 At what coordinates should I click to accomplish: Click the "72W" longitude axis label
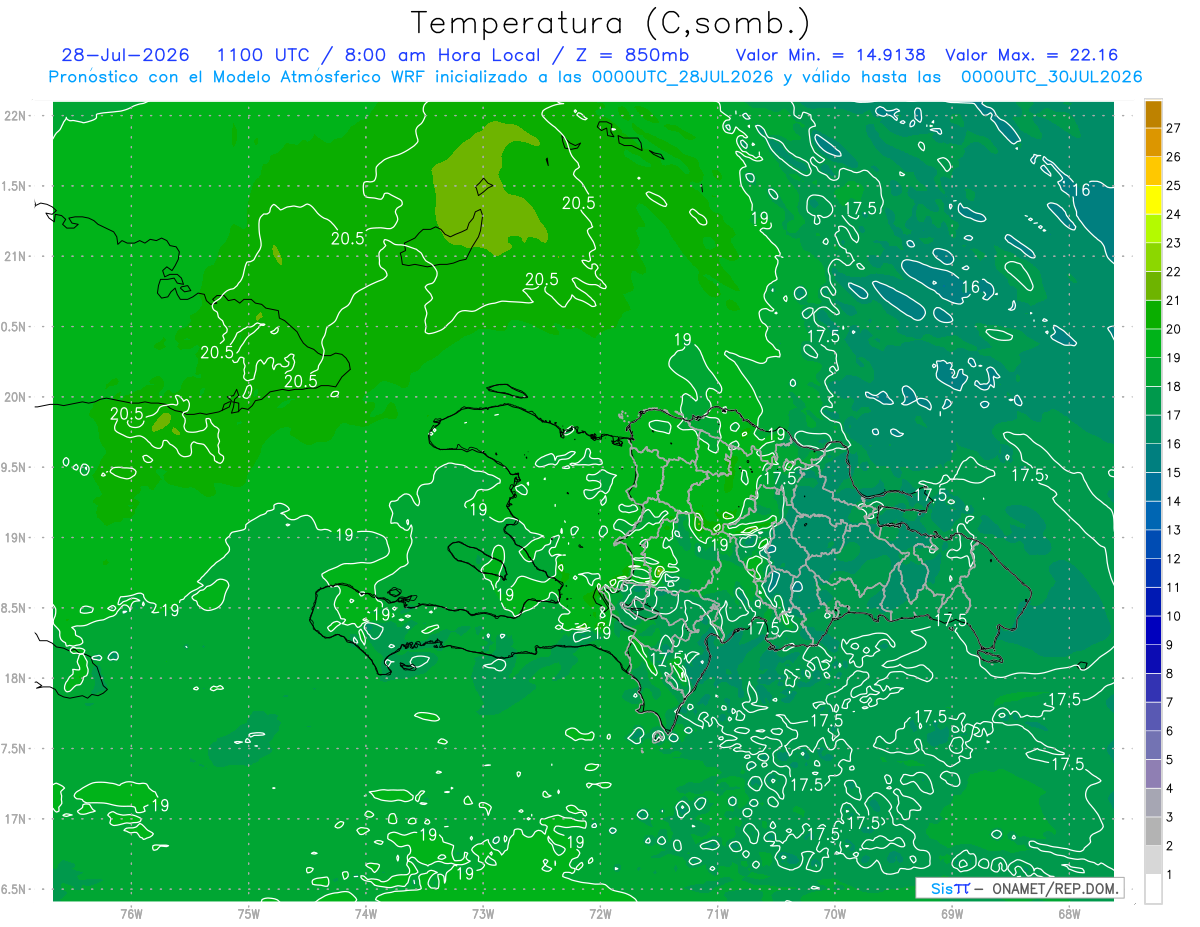tap(600, 913)
